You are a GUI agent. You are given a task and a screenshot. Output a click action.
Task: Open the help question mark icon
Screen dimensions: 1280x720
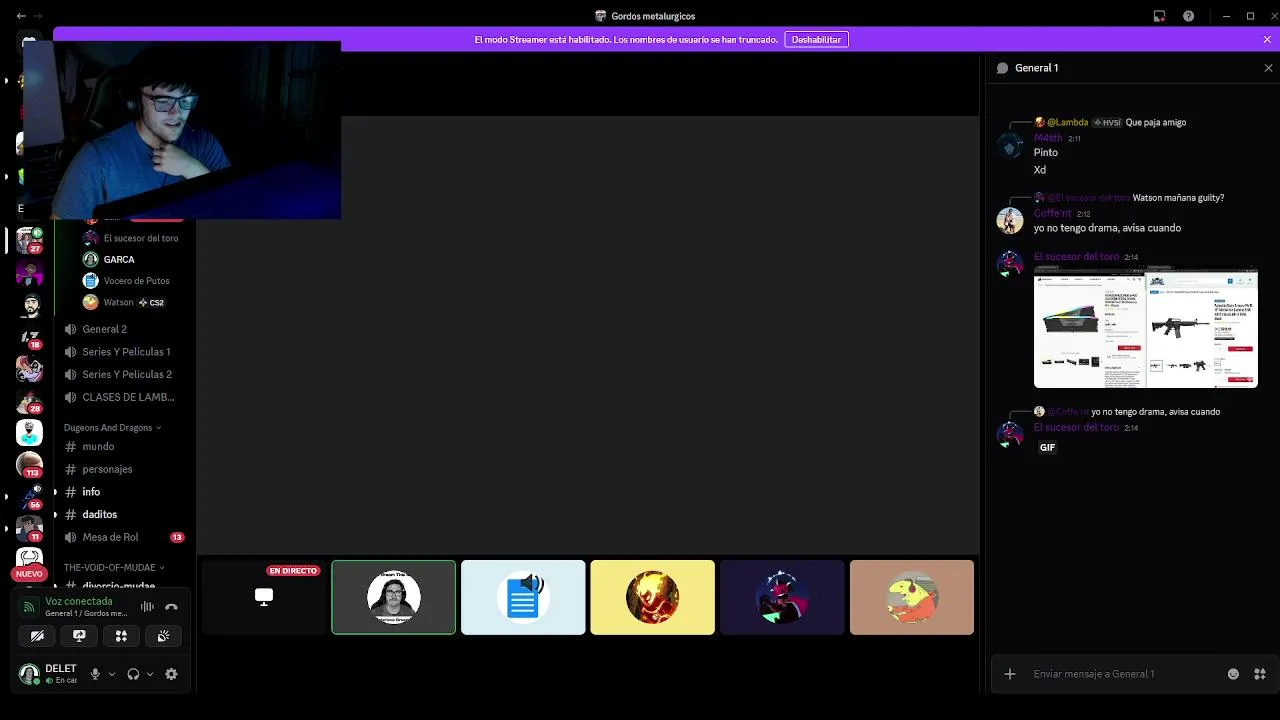(1188, 16)
